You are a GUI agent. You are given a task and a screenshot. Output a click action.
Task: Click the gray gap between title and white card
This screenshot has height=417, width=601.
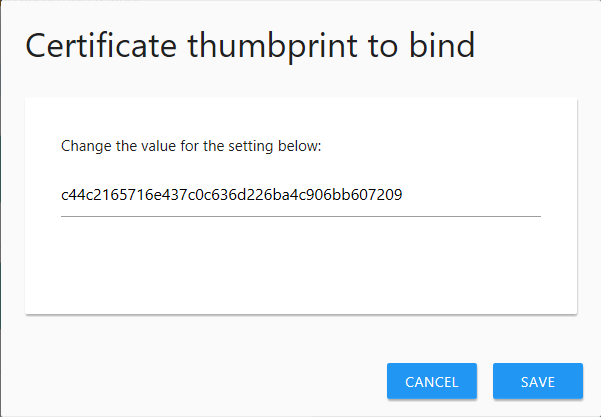tap(300, 86)
